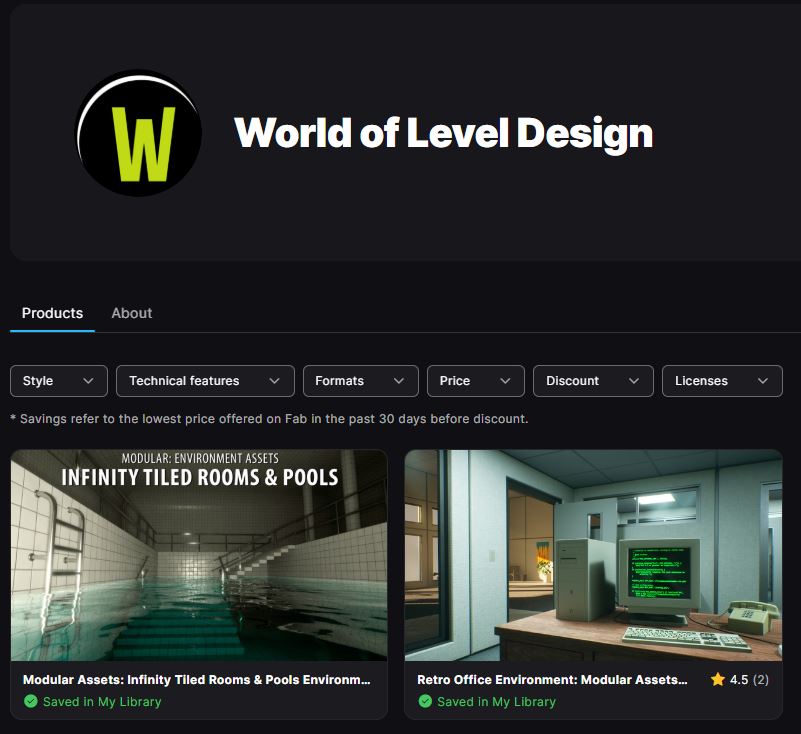Click Retro Office Environment: Modular Assets title

pyautogui.click(x=552, y=680)
